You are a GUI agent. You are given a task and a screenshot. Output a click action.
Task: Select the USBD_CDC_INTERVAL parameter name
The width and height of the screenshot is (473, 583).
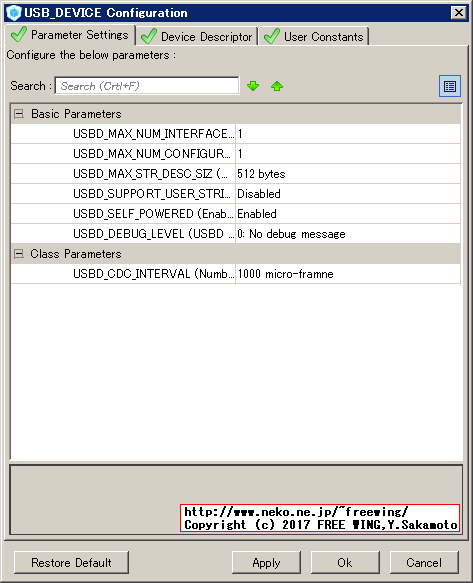click(x=153, y=274)
